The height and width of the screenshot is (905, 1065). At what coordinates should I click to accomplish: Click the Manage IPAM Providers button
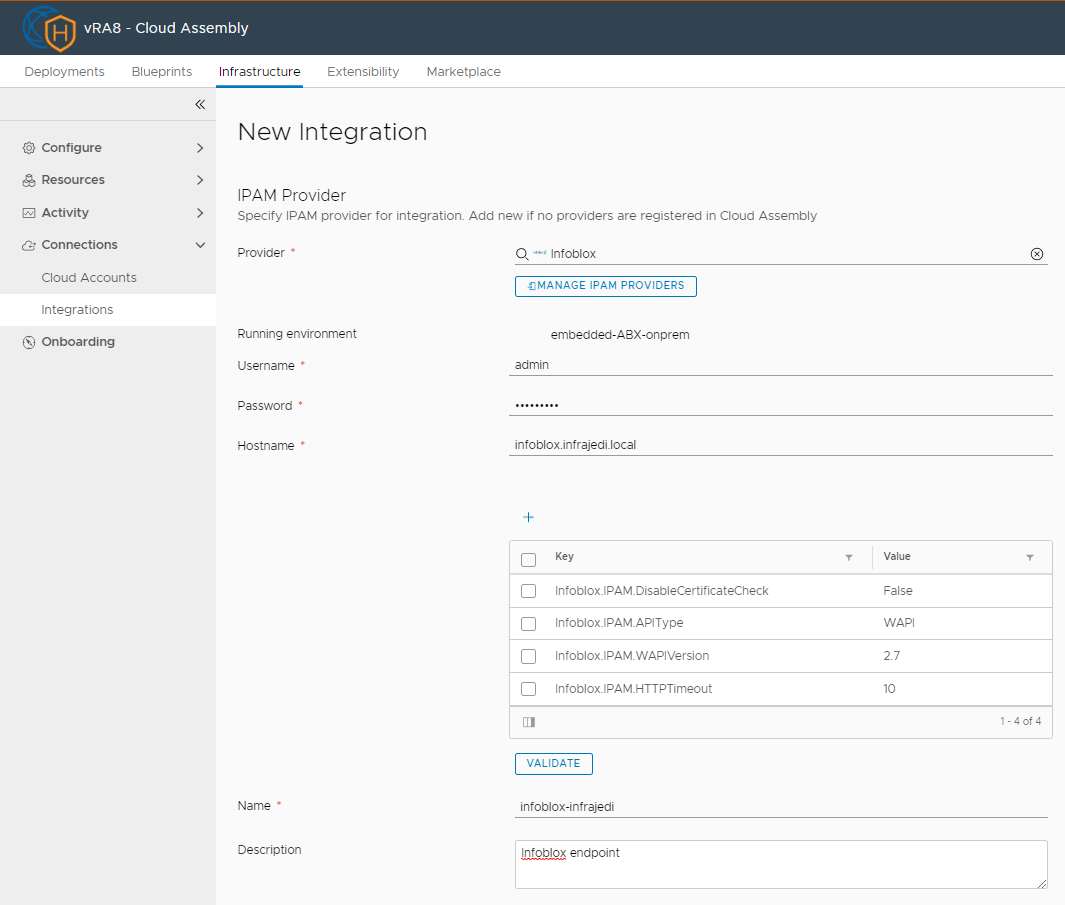(x=605, y=286)
